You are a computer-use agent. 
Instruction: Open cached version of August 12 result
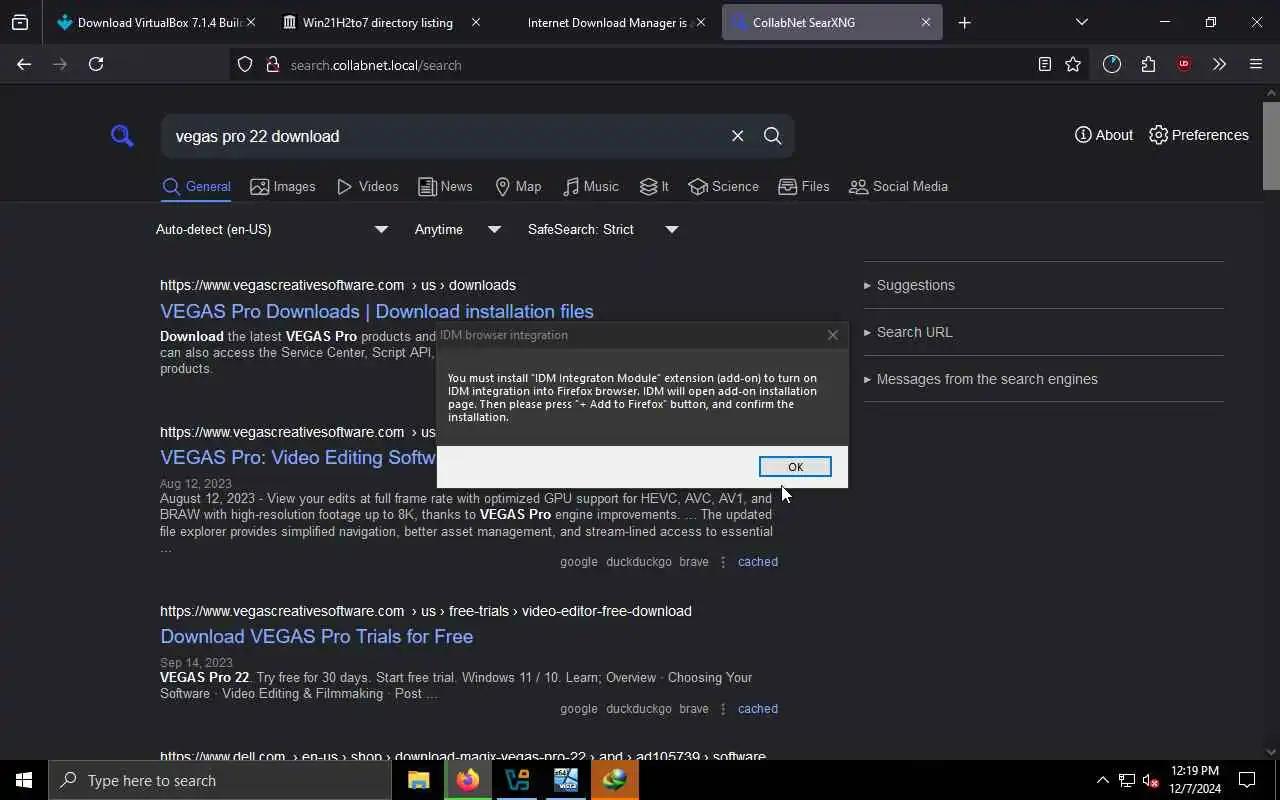tap(758, 562)
